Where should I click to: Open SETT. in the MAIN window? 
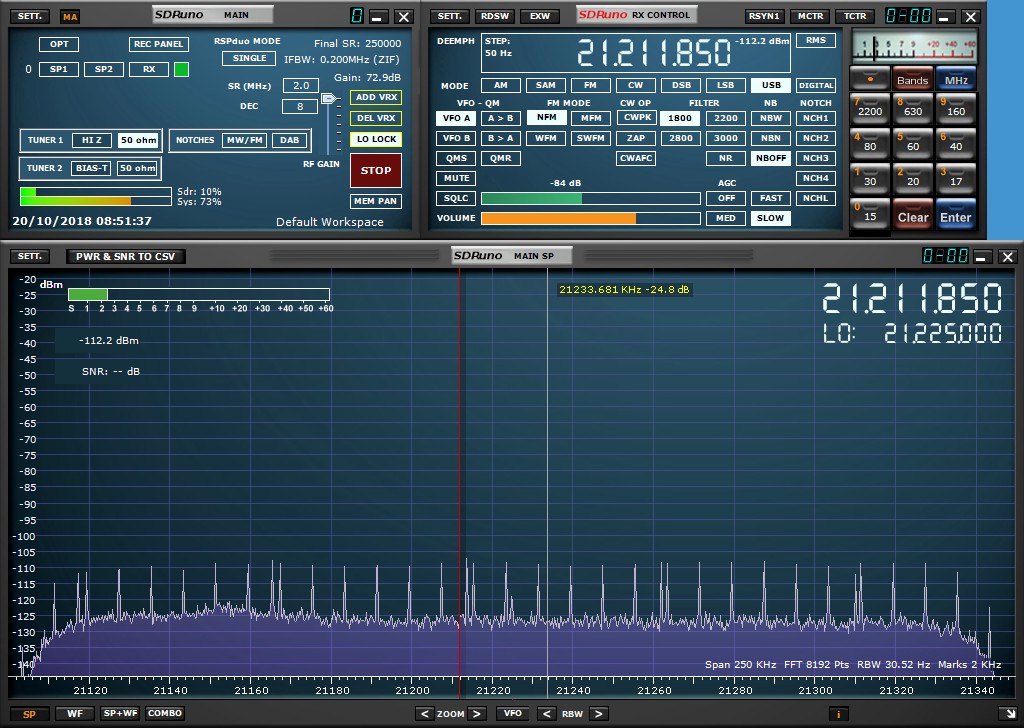pyautogui.click(x=29, y=16)
